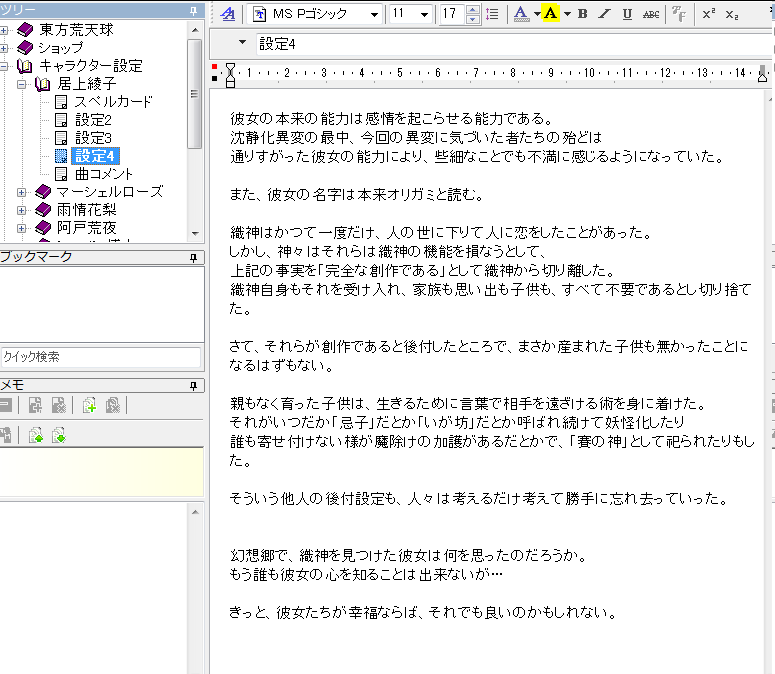Open the 曲コメント page

104,174
